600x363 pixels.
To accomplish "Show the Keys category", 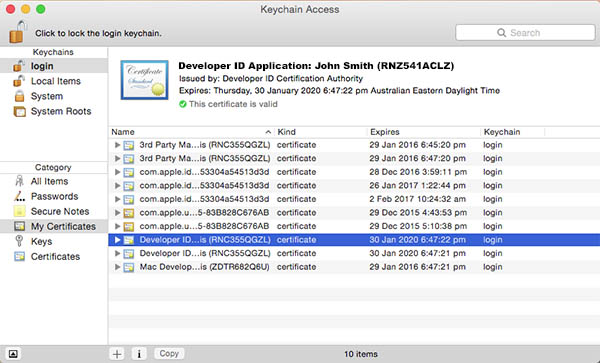I will point(54,241).
